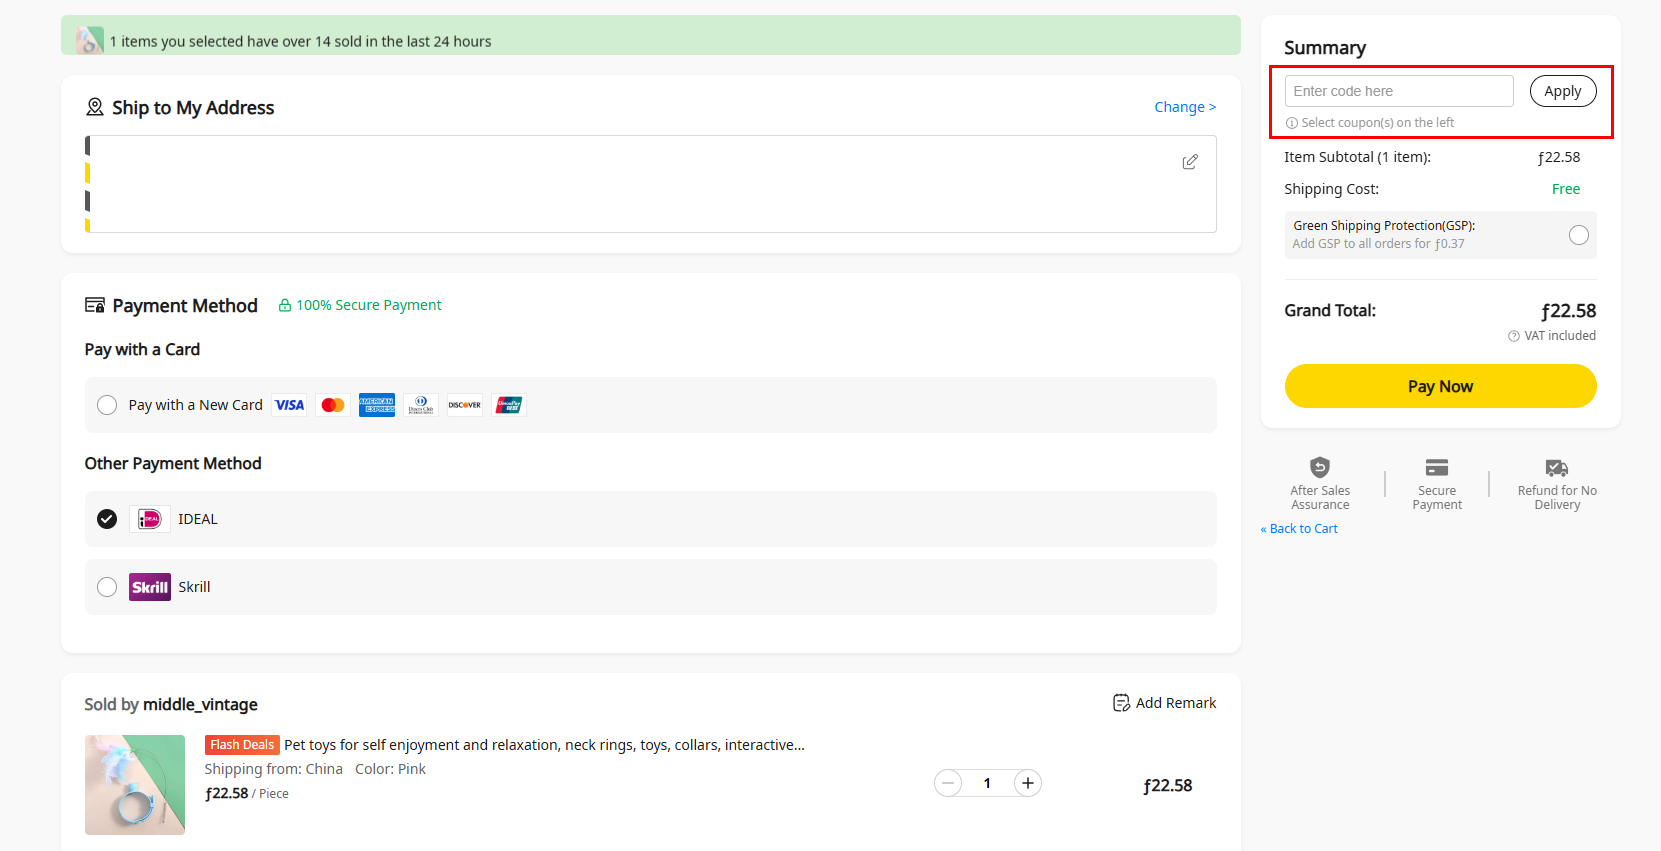The image size is (1661, 851).
Task: Click the After Sales Assurance shield icon
Action: tap(1320, 467)
